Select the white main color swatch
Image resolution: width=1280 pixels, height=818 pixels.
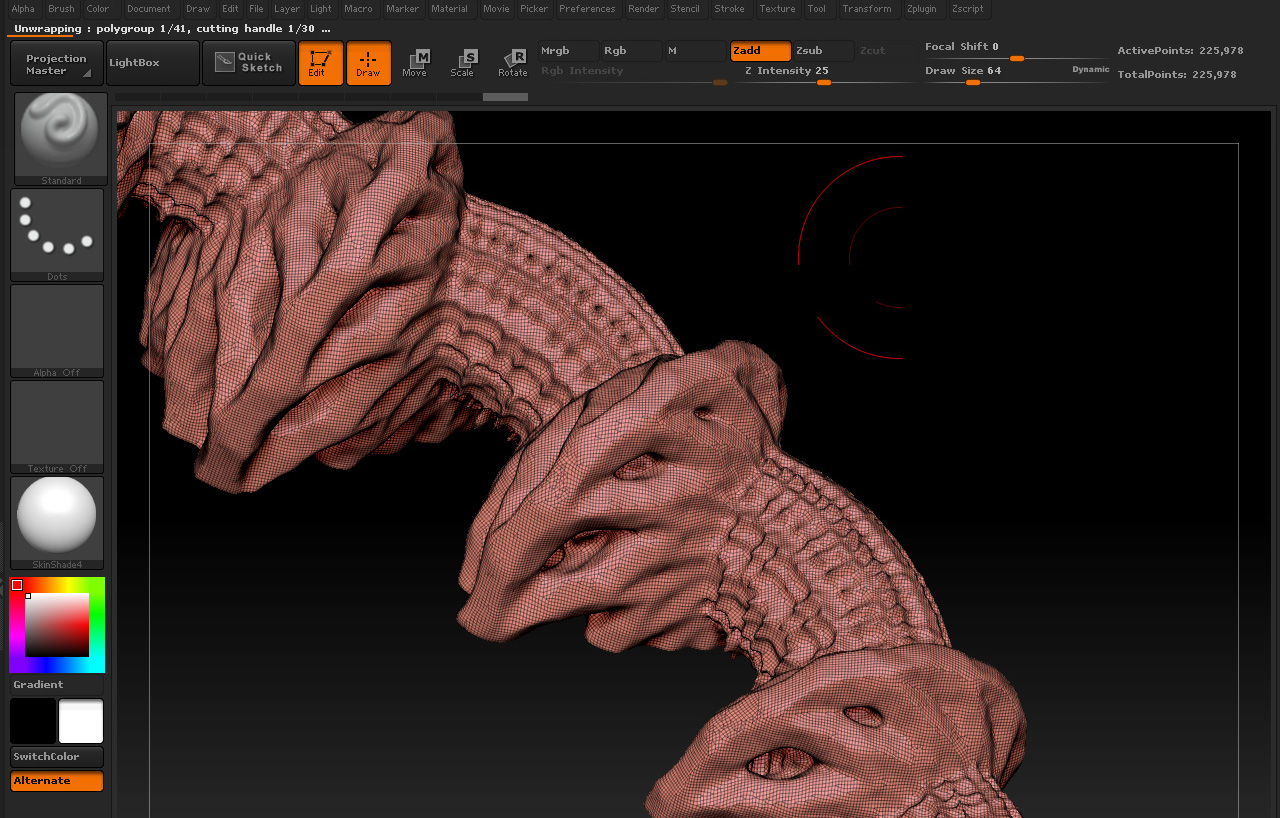(x=81, y=721)
